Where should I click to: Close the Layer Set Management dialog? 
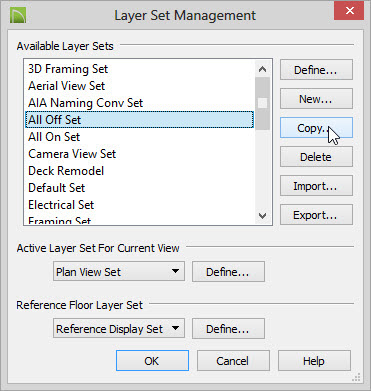[x=349, y=10]
